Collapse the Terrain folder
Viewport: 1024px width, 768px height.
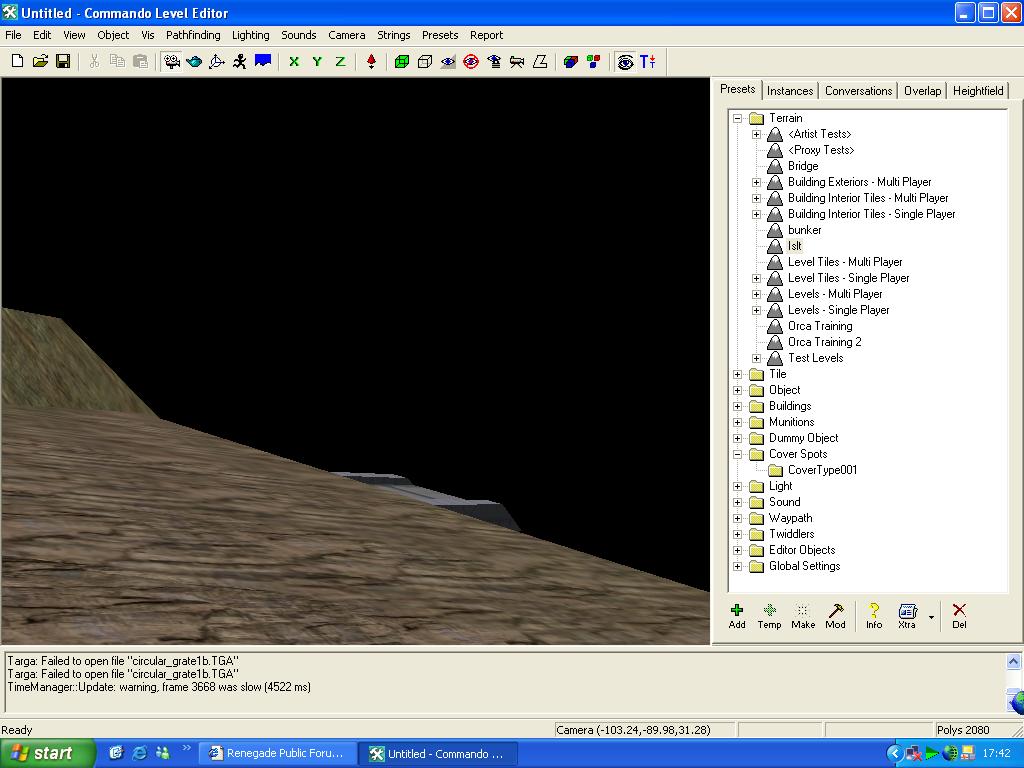[738, 118]
